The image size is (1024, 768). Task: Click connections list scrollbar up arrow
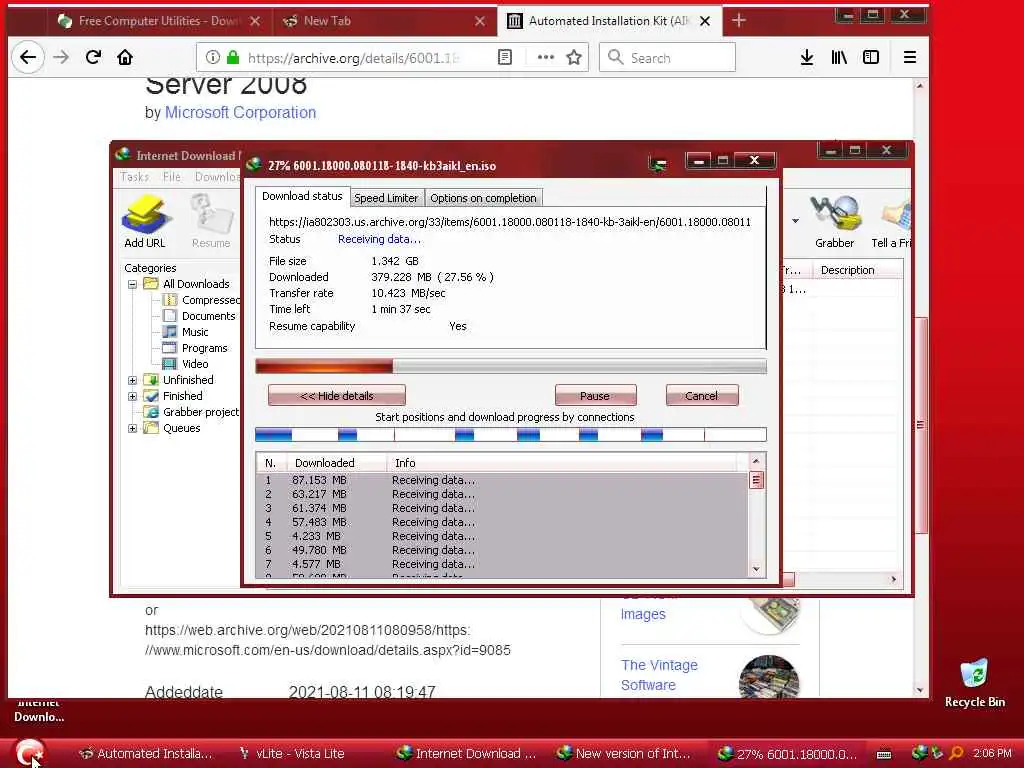756,461
